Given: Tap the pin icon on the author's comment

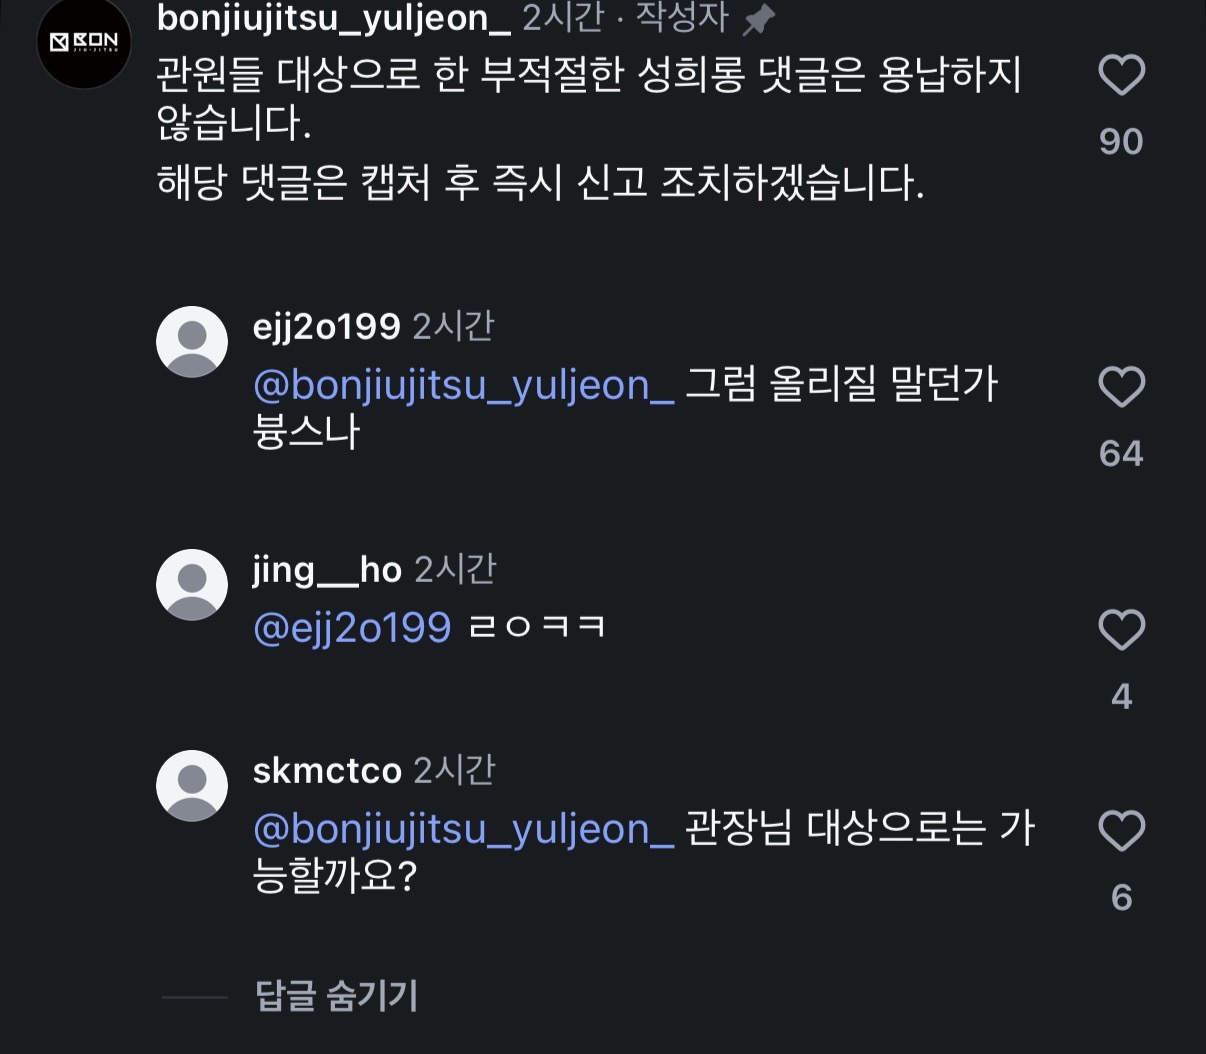Looking at the screenshot, I should (759, 19).
